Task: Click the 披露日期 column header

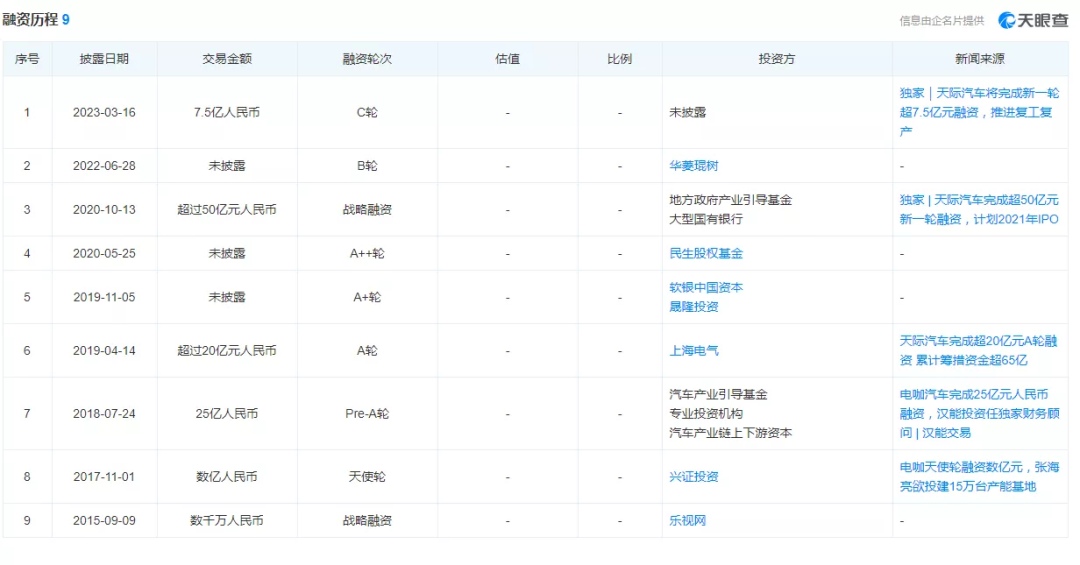Action: (x=104, y=59)
